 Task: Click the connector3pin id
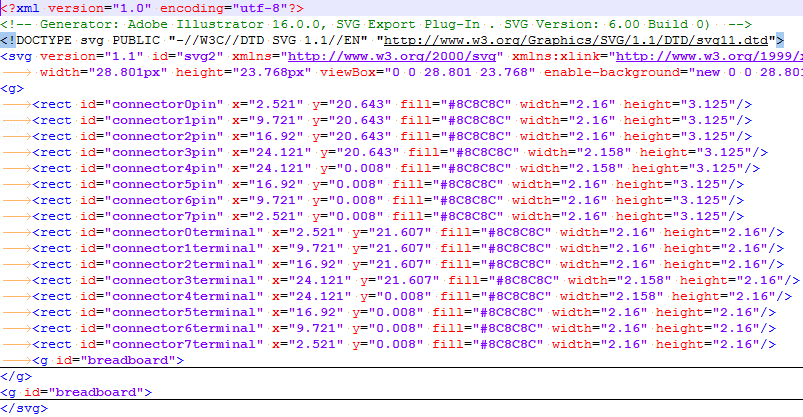pyautogui.click(x=152, y=153)
